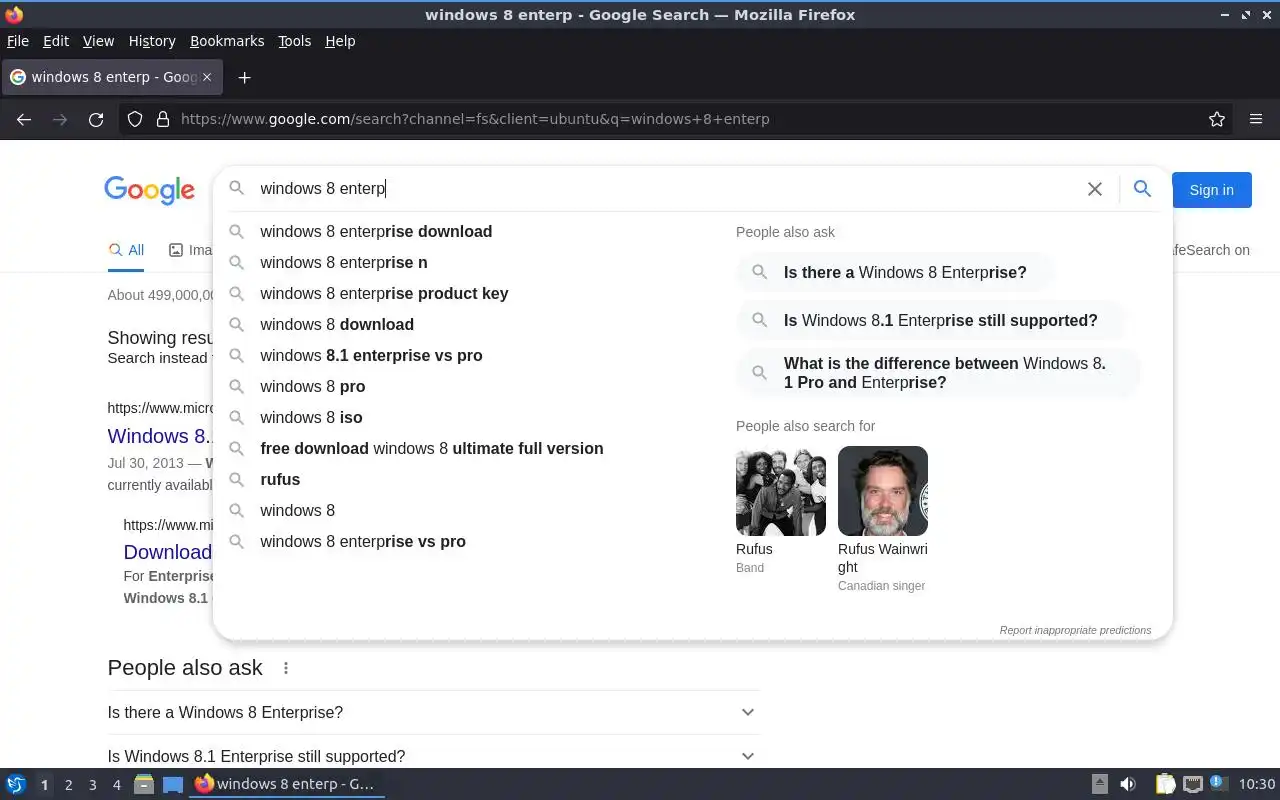Open the volume control in the system tray
The image size is (1280, 800).
click(x=1128, y=784)
